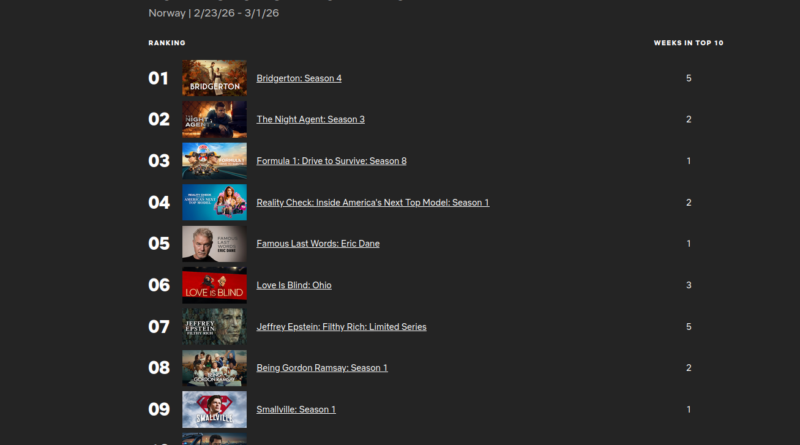This screenshot has width=800, height=445.
Task: Click rank number 07
Action: (x=159, y=327)
